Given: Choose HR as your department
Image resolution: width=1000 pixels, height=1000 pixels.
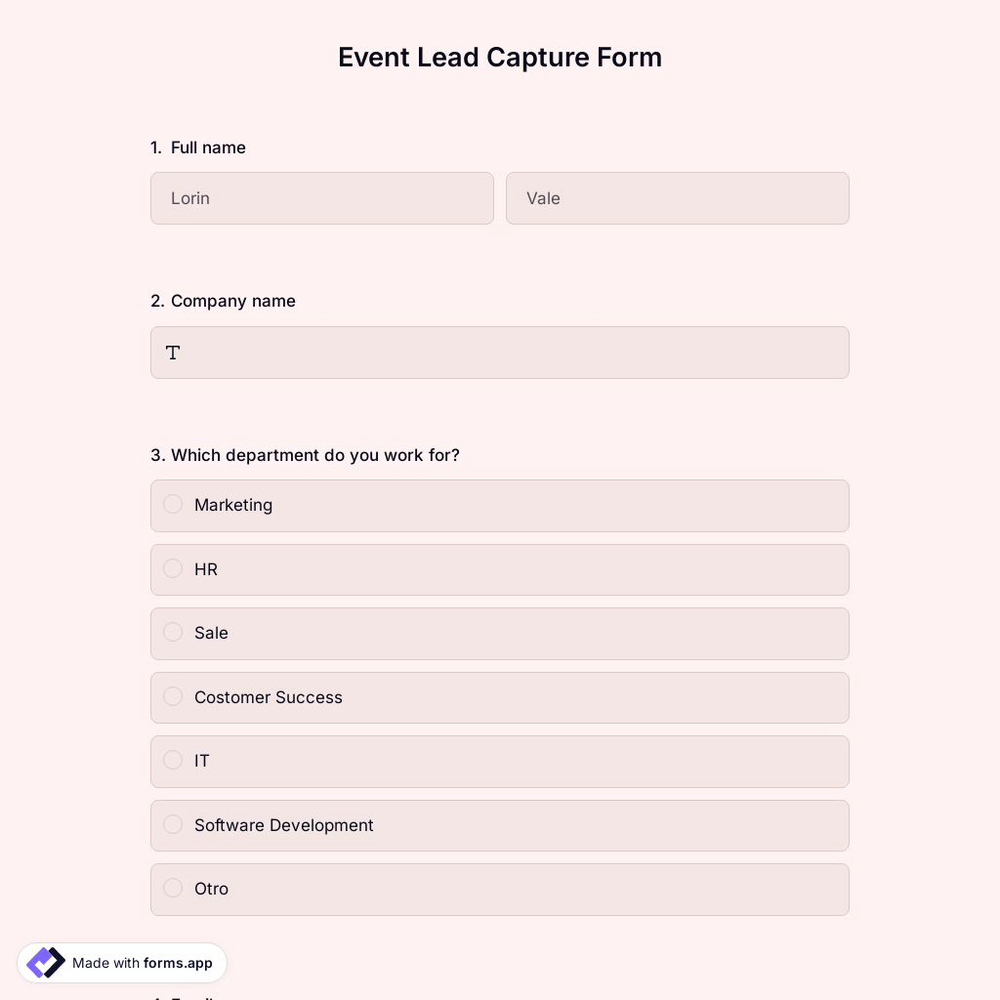Looking at the screenshot, I should (172, 568).
